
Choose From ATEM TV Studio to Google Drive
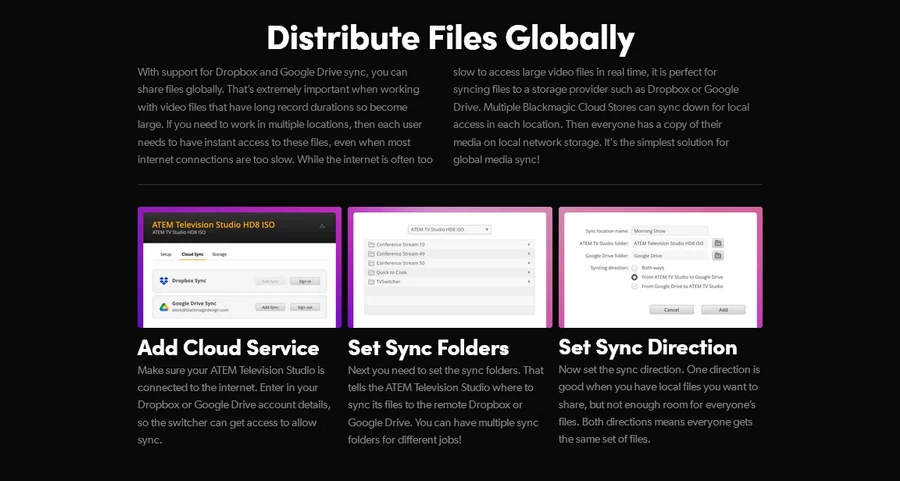pyautogui.click(x=634, y=277)
